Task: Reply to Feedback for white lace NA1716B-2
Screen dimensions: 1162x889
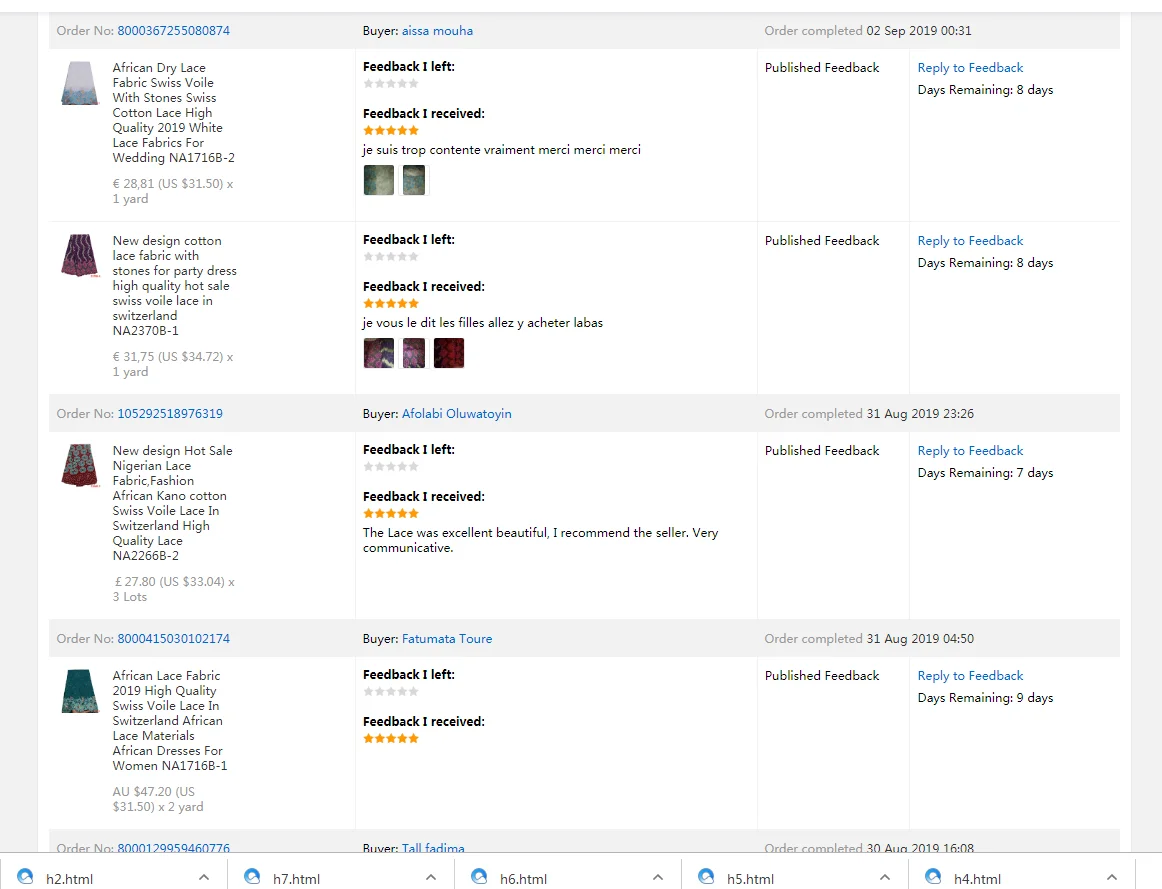Action: (970, 68)
